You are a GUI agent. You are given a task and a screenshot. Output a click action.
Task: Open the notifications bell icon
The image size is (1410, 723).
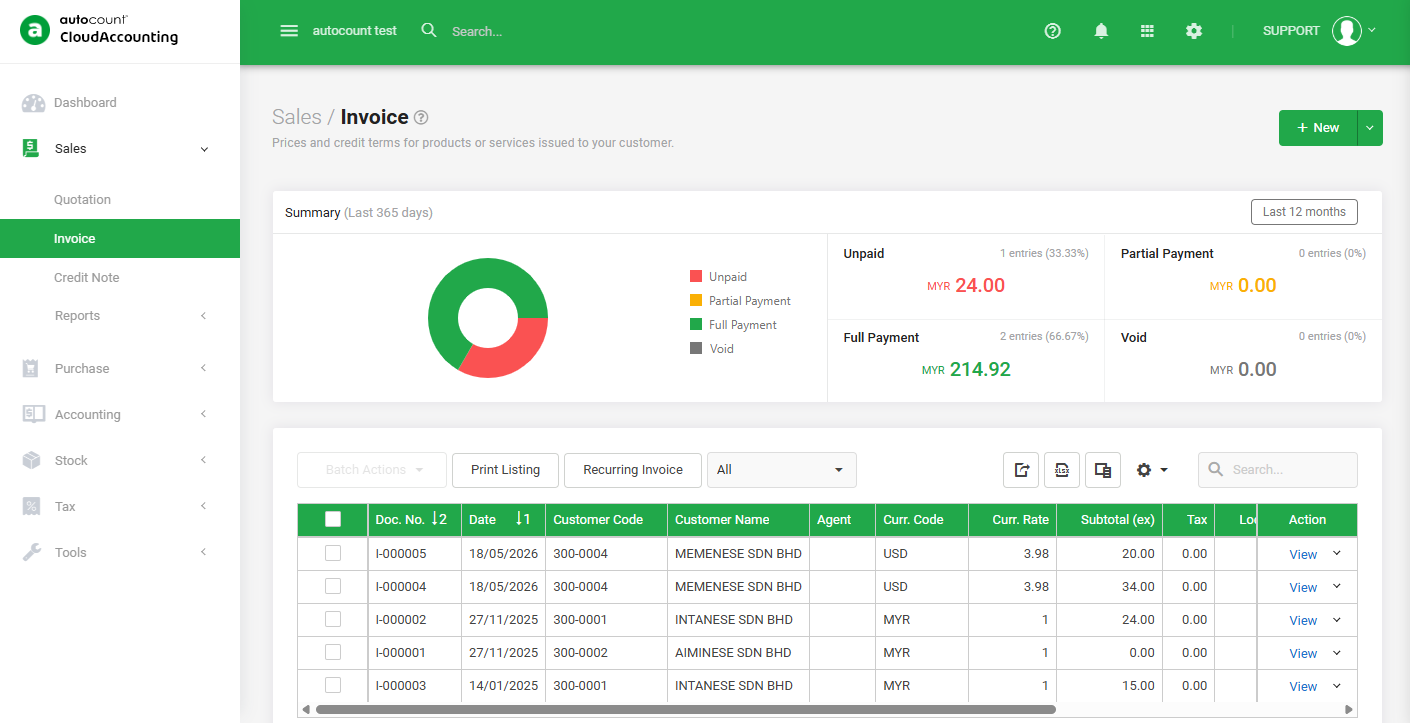click(x=1101, y=31)
